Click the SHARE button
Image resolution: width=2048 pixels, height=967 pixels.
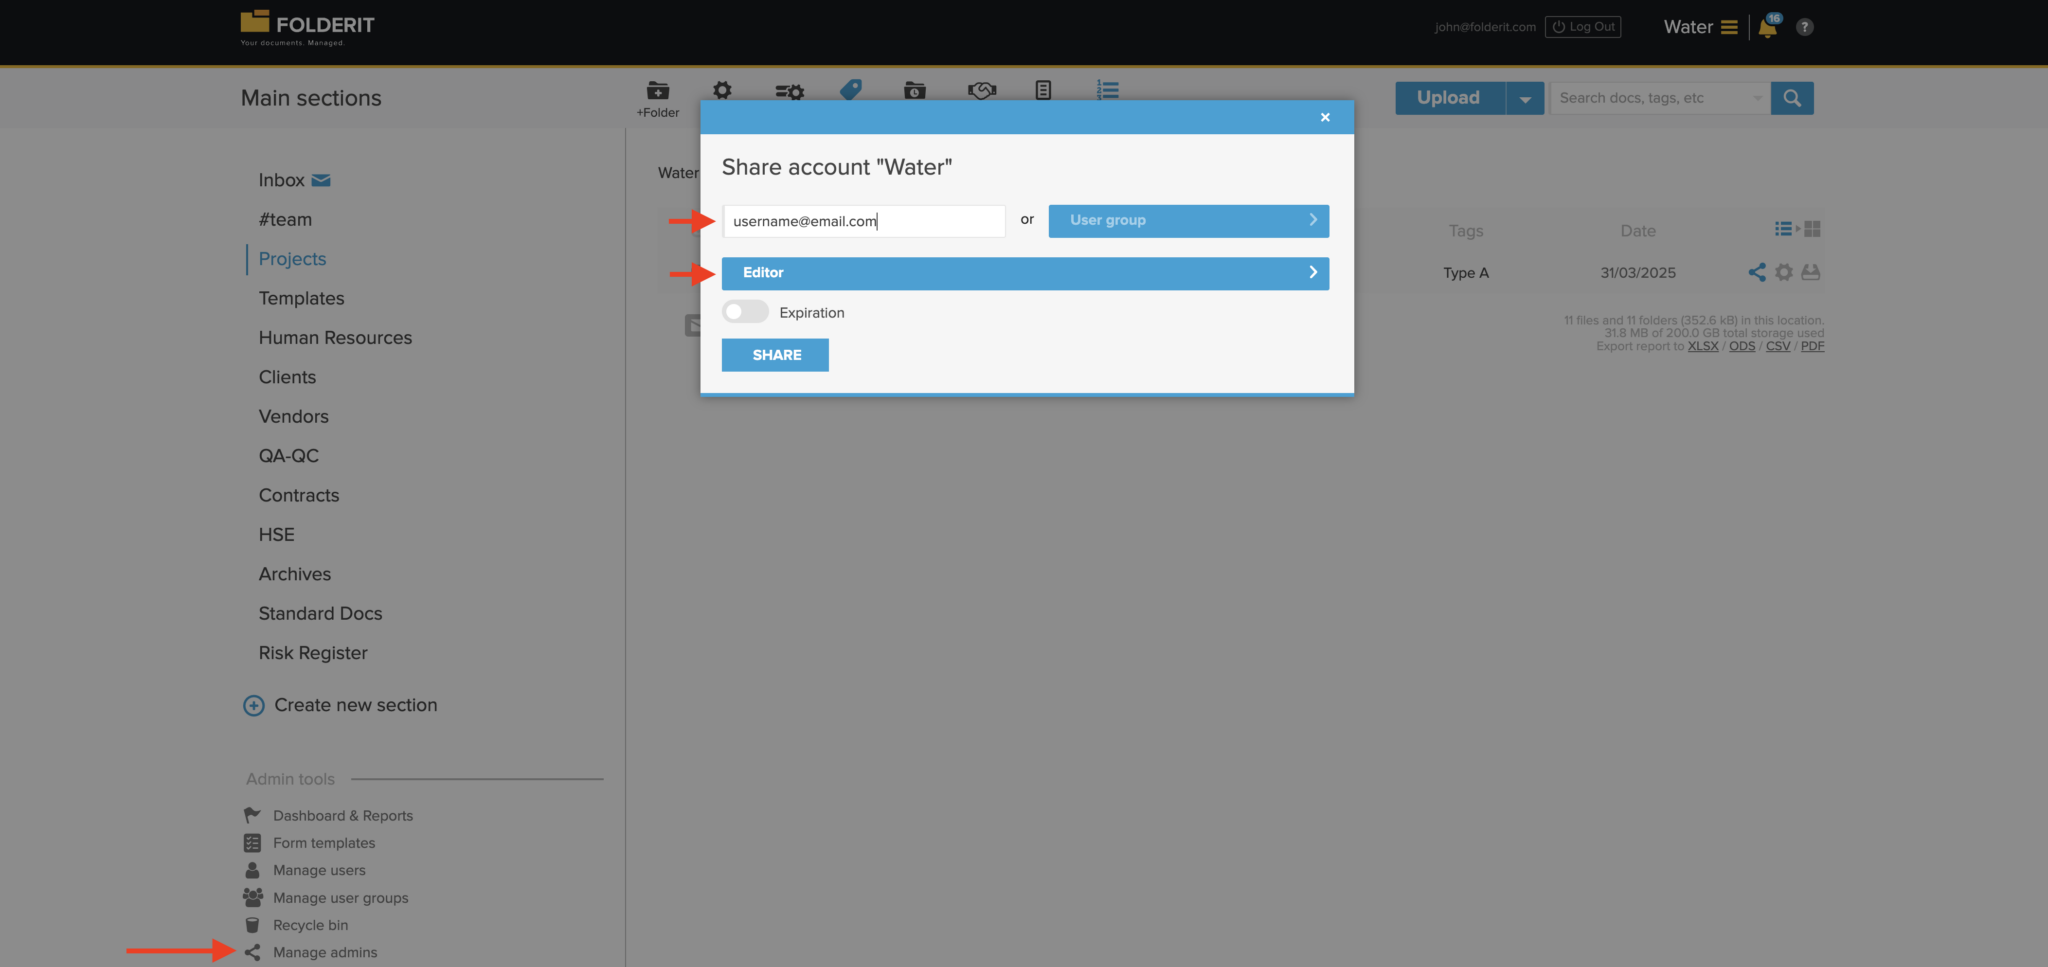point(775,355)
